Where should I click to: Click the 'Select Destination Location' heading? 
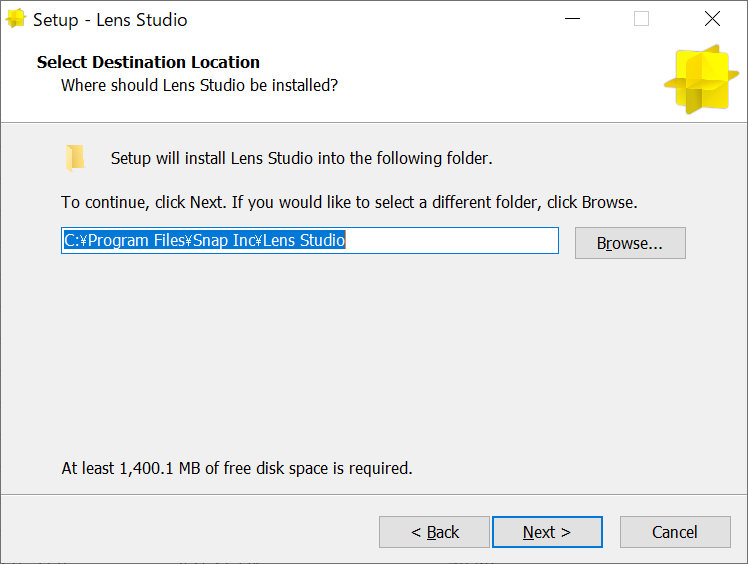[x=148, y=62]
